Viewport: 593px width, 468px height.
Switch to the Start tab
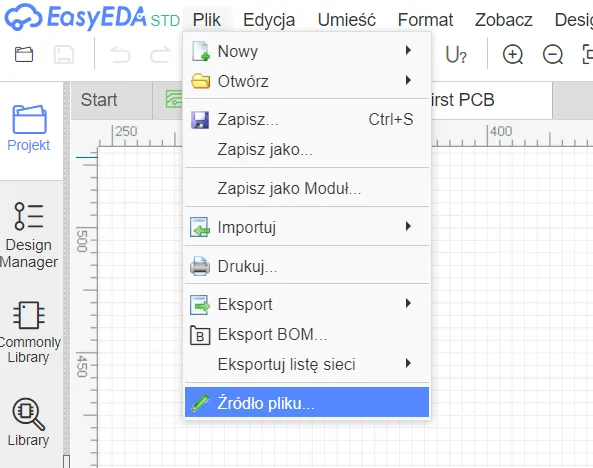pos(99,100)
